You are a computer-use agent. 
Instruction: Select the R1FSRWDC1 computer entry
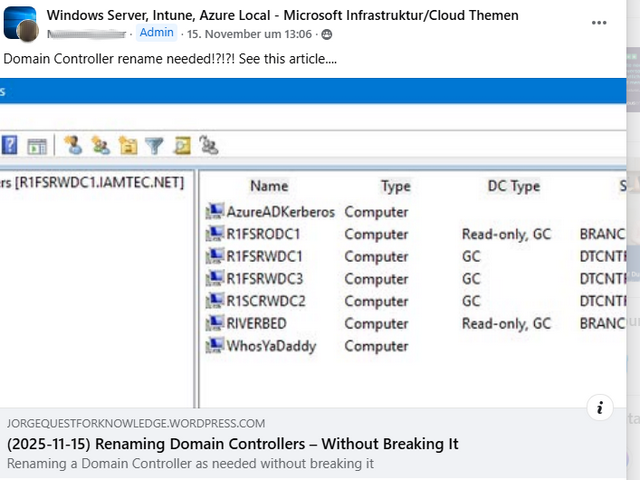(264, 256)
